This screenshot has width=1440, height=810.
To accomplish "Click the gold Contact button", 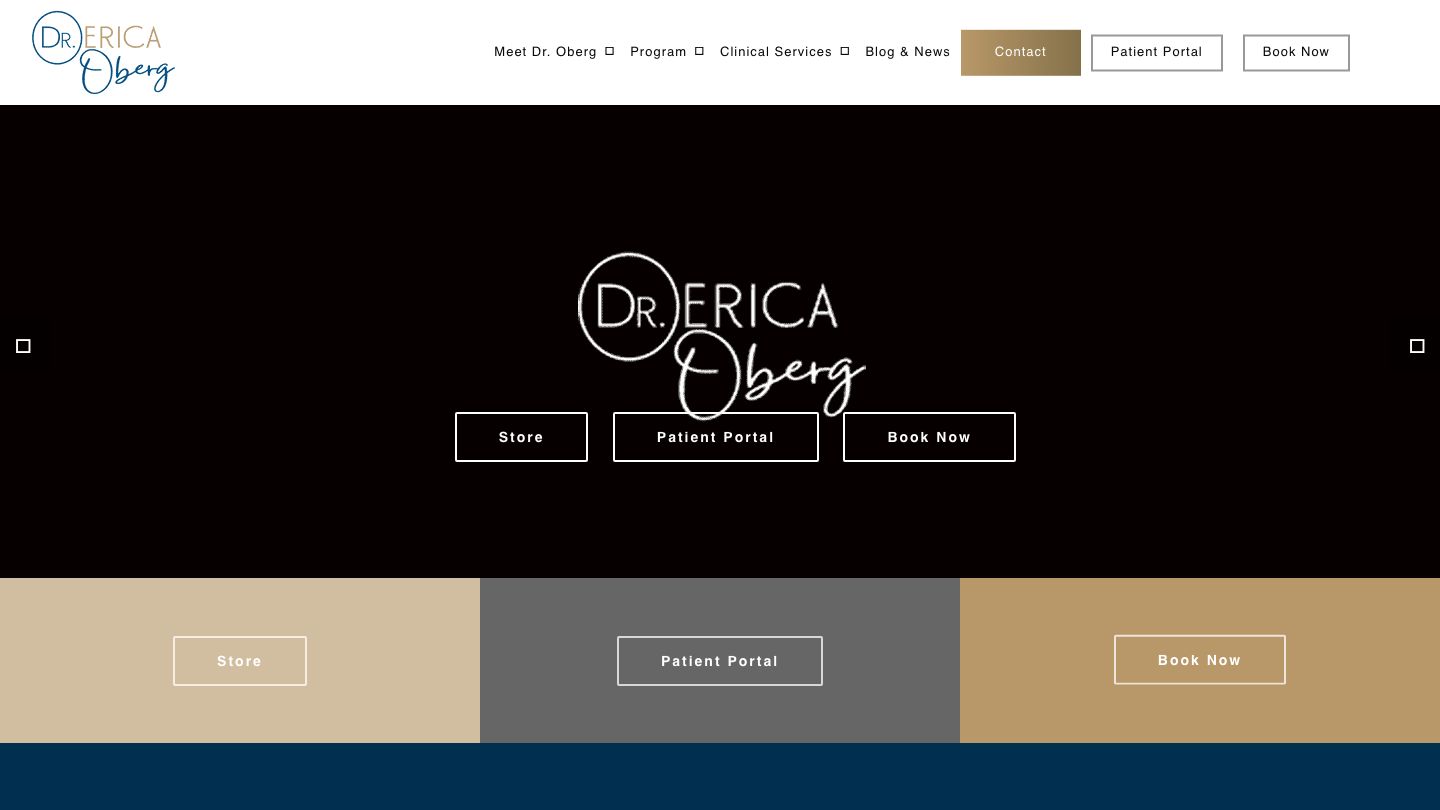I will tap(1020, 52).
